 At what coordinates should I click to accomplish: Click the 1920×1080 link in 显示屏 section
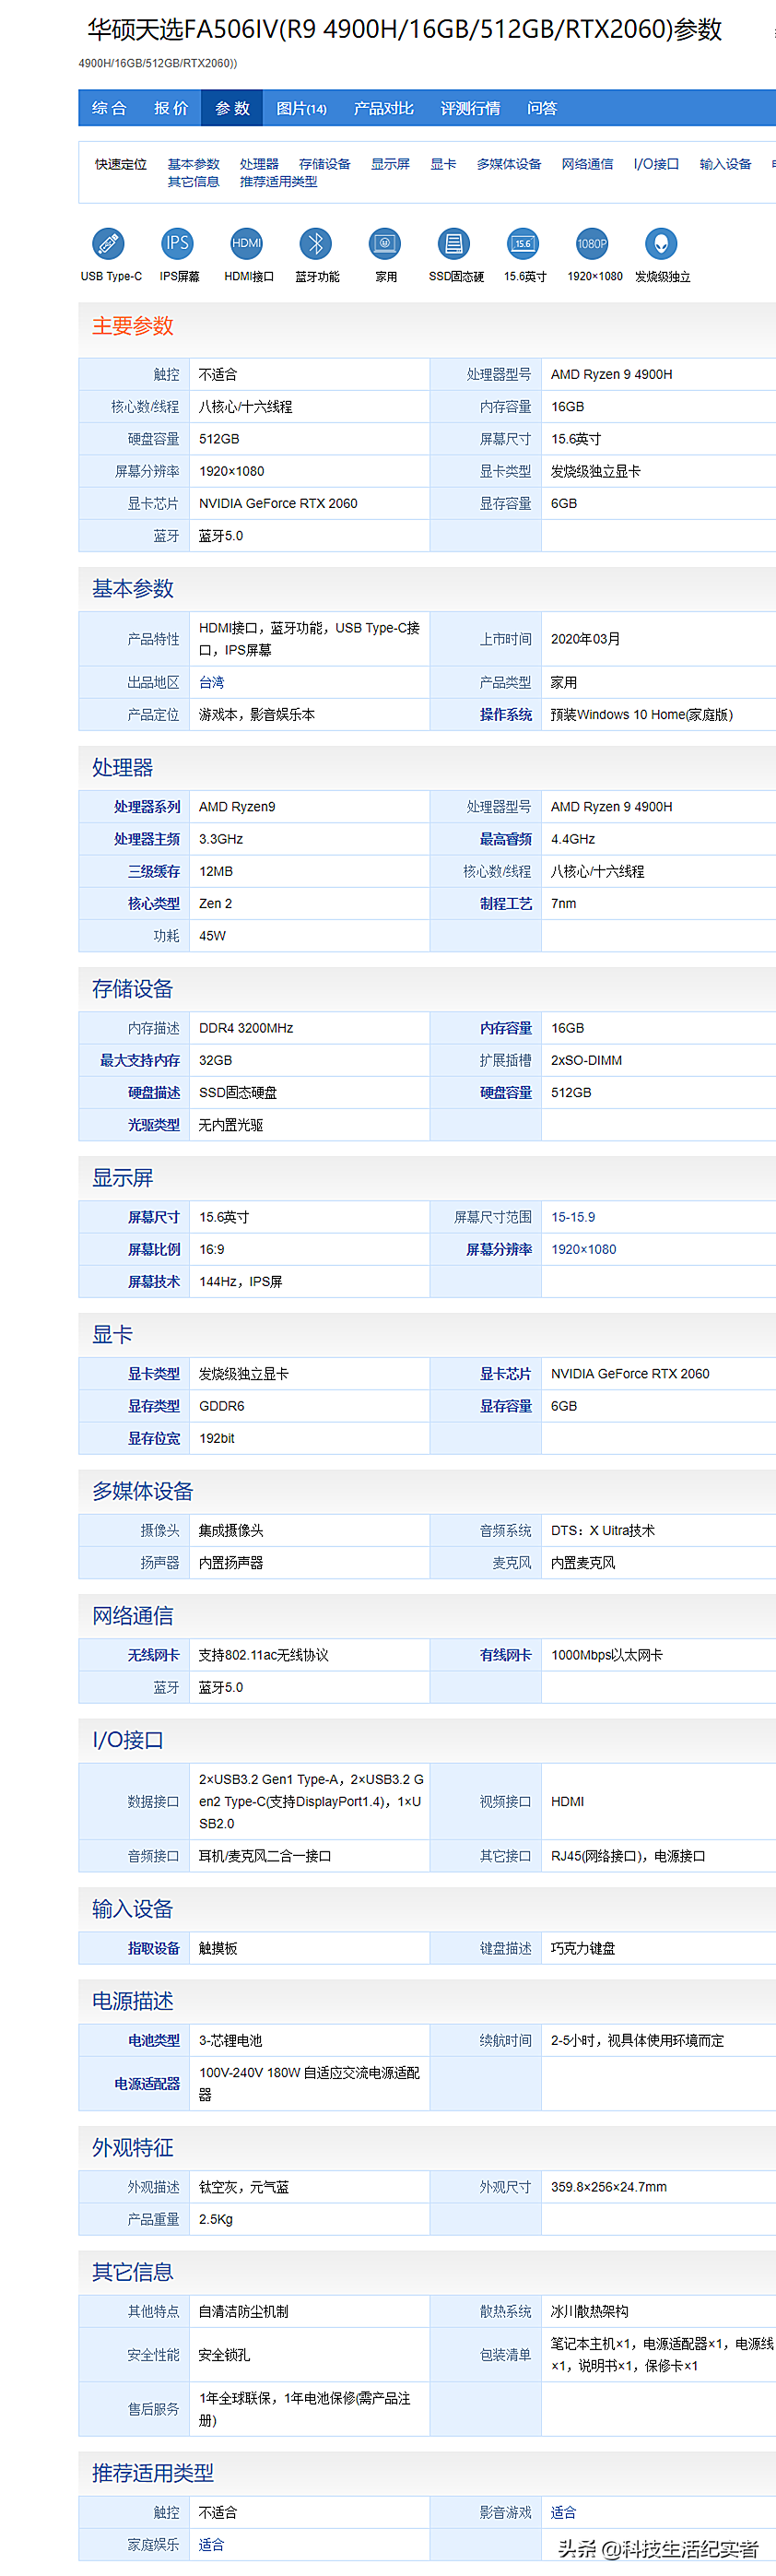tap(583, 1249)
